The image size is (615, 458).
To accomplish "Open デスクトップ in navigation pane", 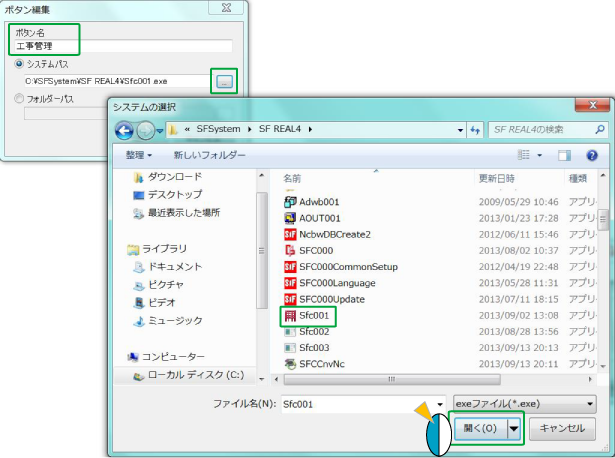I will click(x=167, y=194).
